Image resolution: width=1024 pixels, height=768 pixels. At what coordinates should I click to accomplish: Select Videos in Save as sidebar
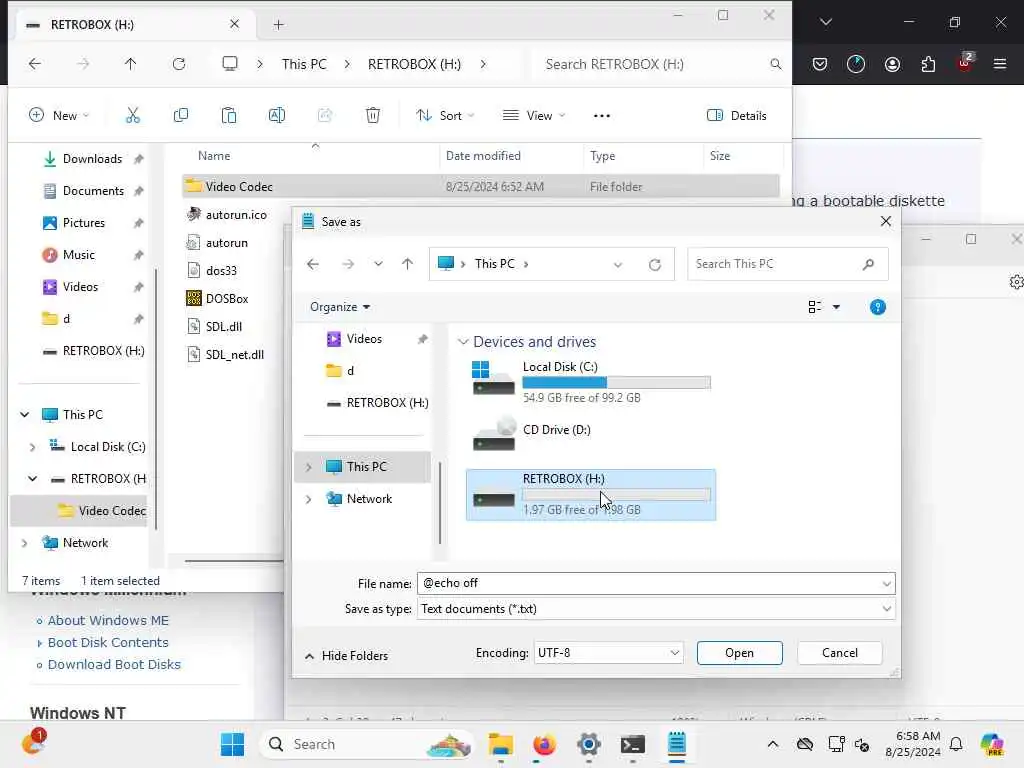(x=364, y=339)
